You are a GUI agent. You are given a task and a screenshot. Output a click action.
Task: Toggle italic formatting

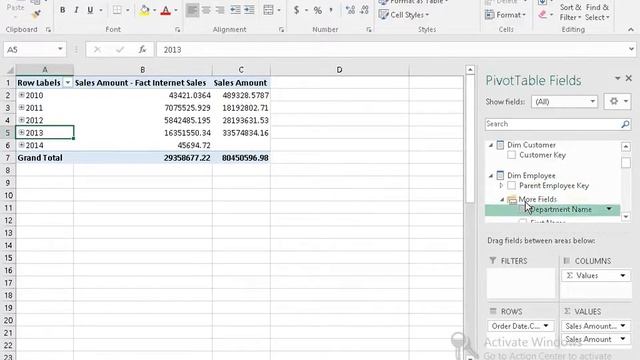tap(76, 10)
